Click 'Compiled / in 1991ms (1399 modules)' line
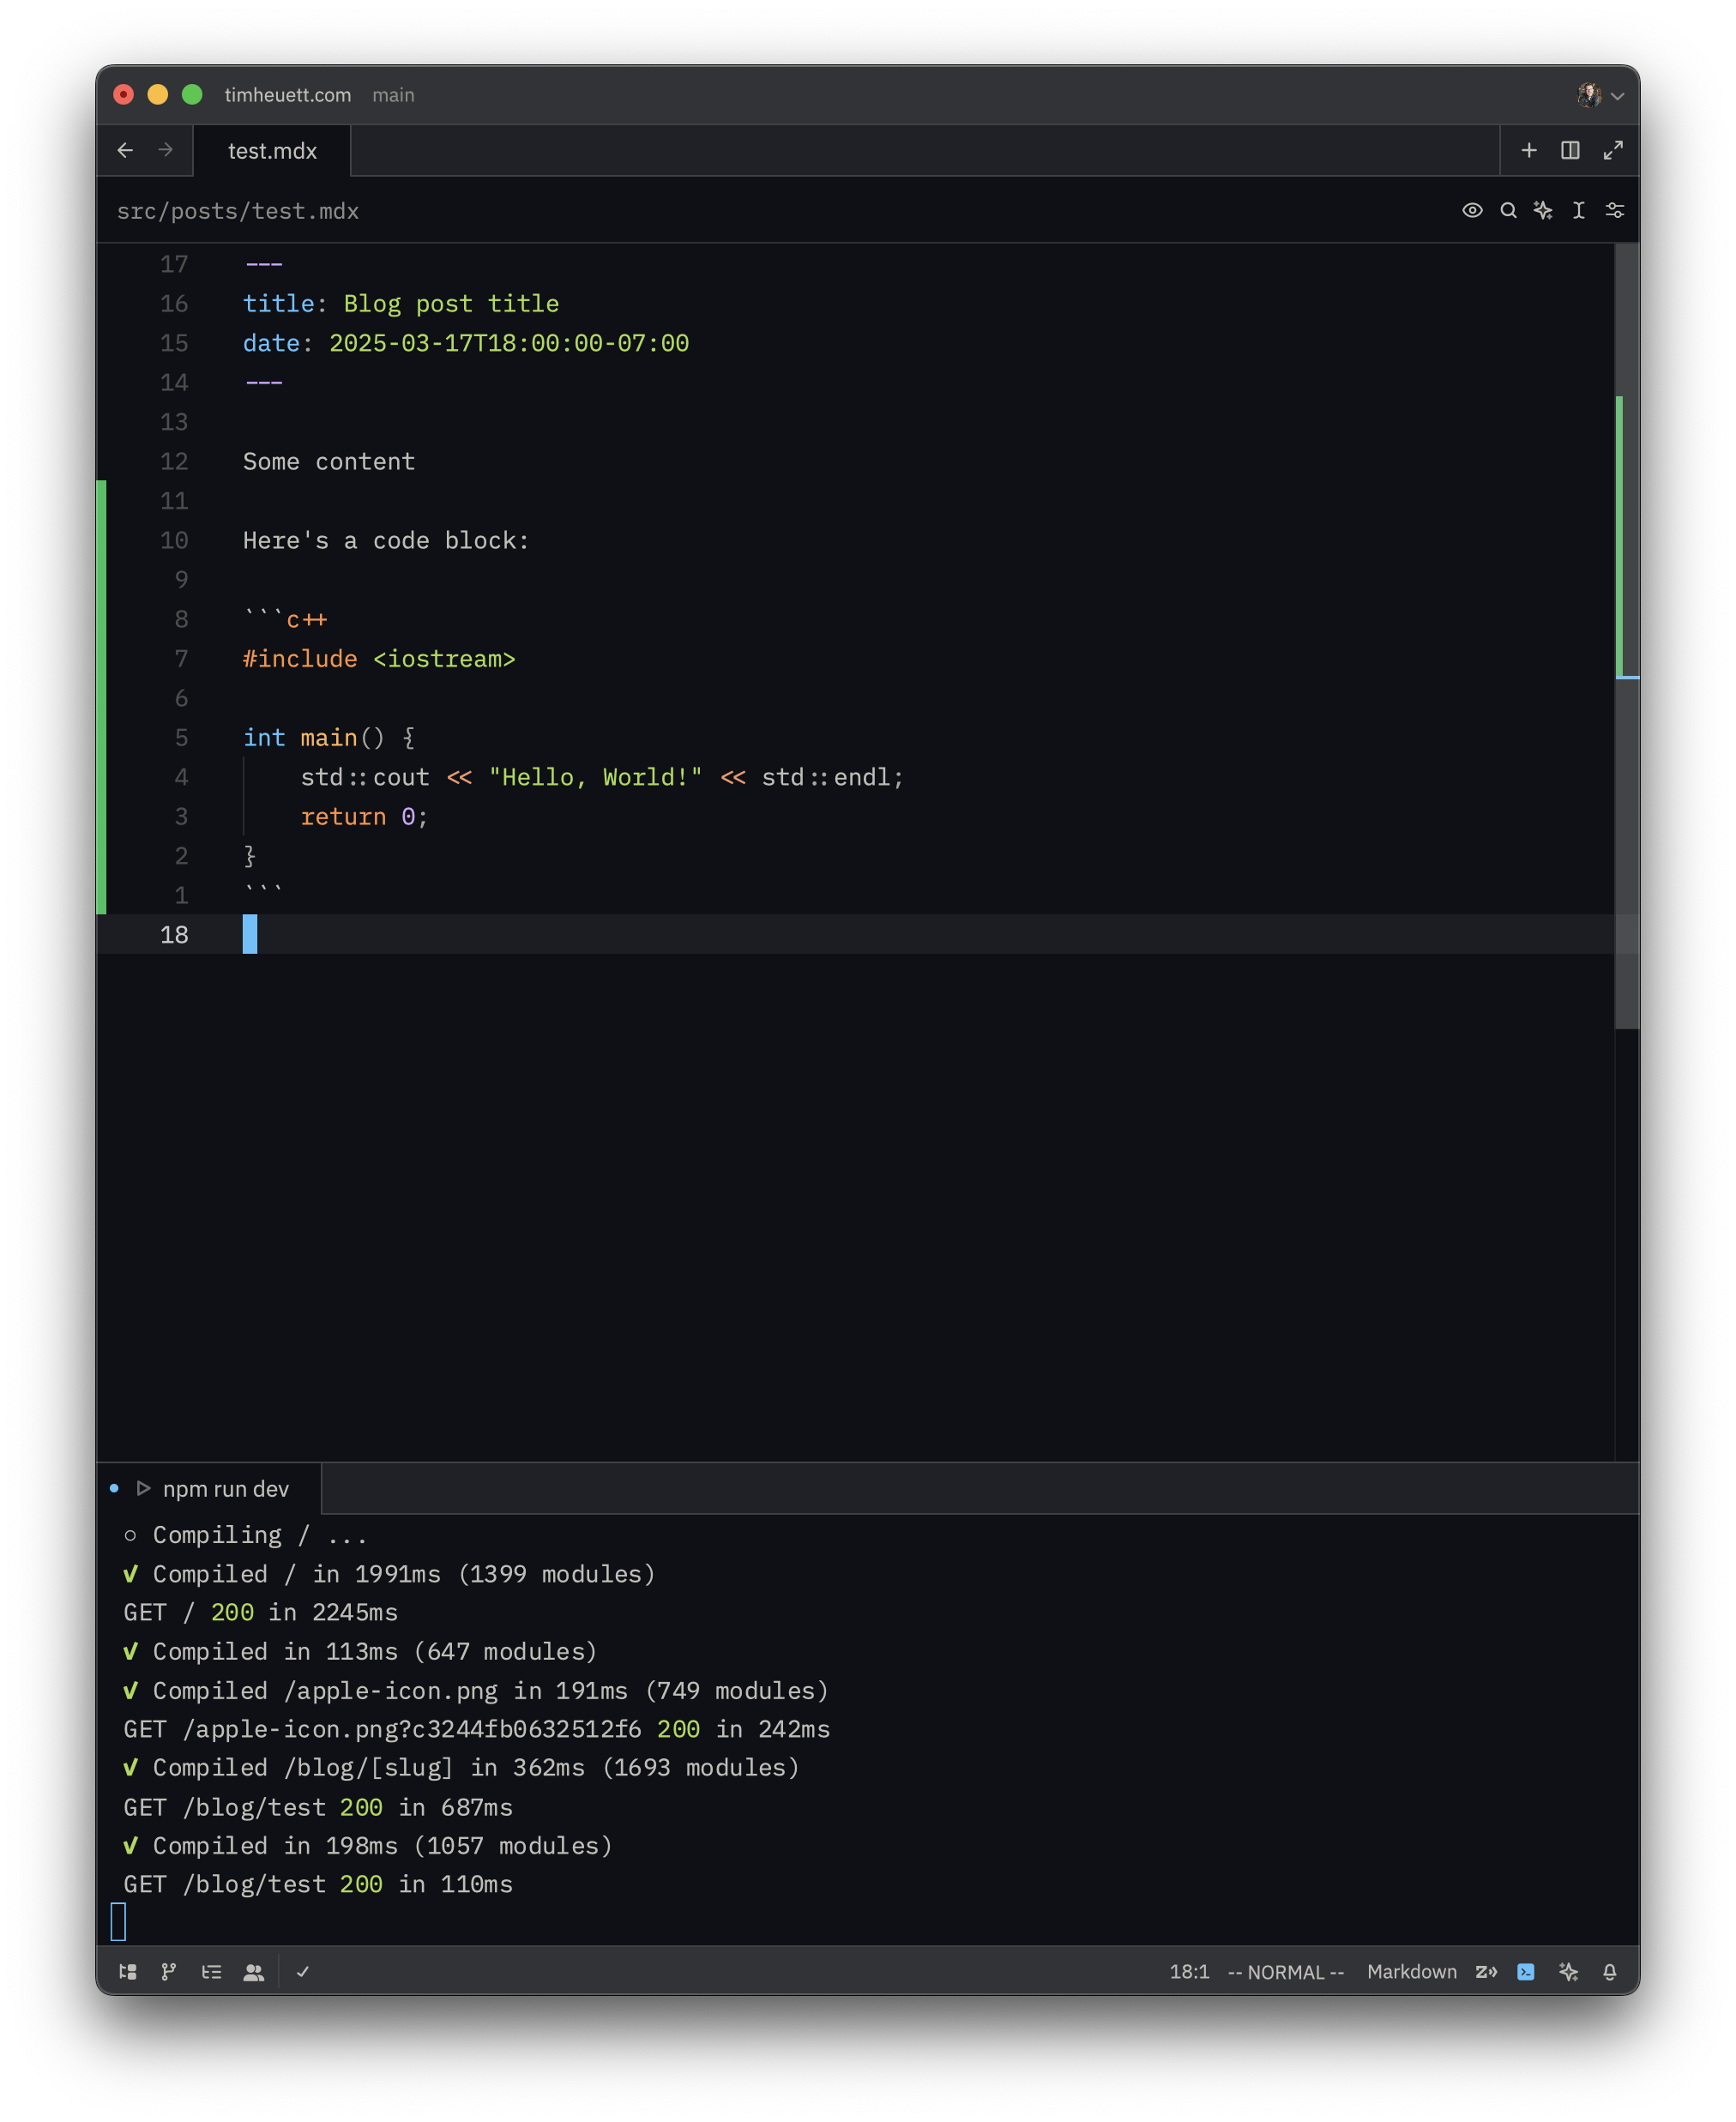The height and width of the screenshot is (2122, 1736). coord(390,1574)
